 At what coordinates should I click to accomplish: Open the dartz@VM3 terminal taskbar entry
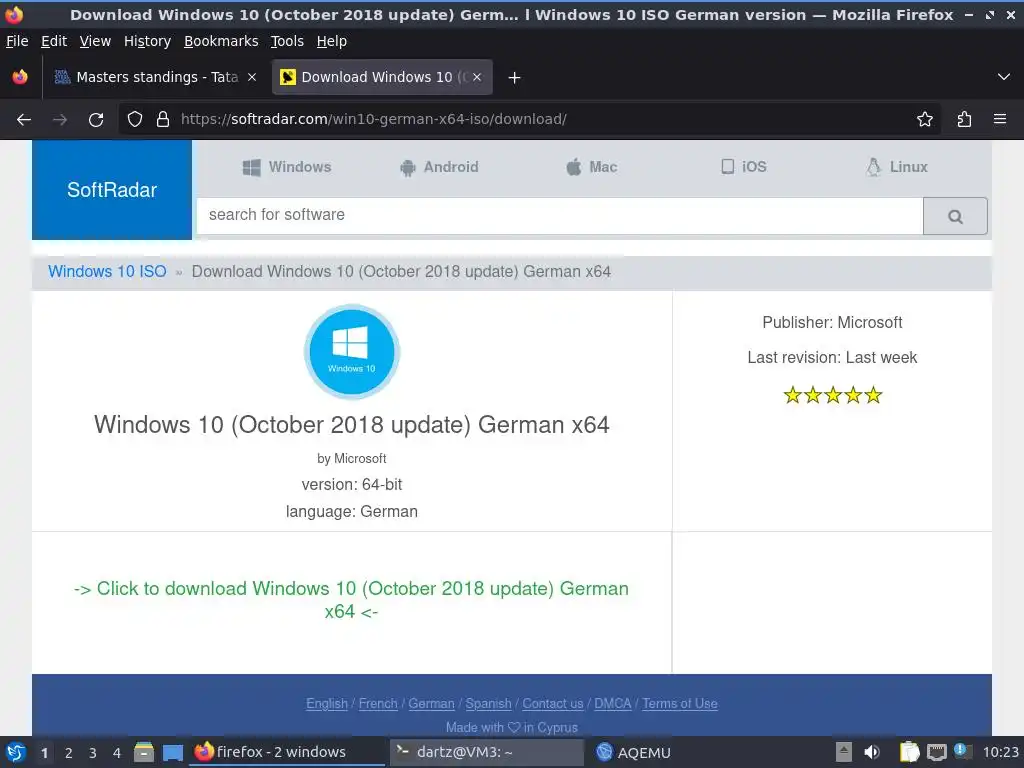[487, 752]
